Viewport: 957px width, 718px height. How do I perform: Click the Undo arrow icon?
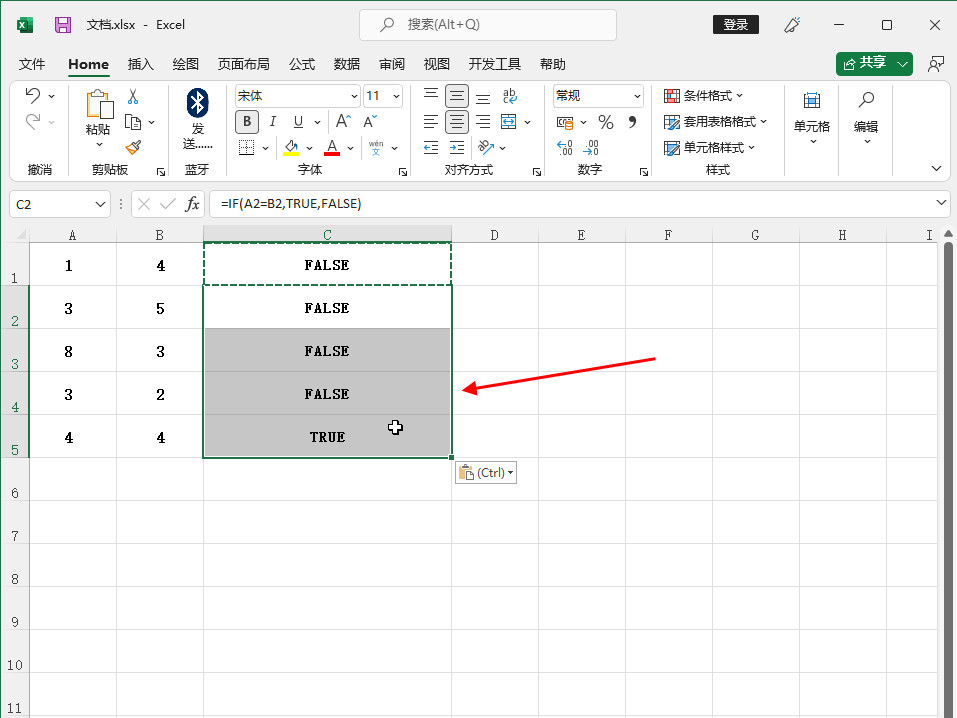(x=33, y=95)
